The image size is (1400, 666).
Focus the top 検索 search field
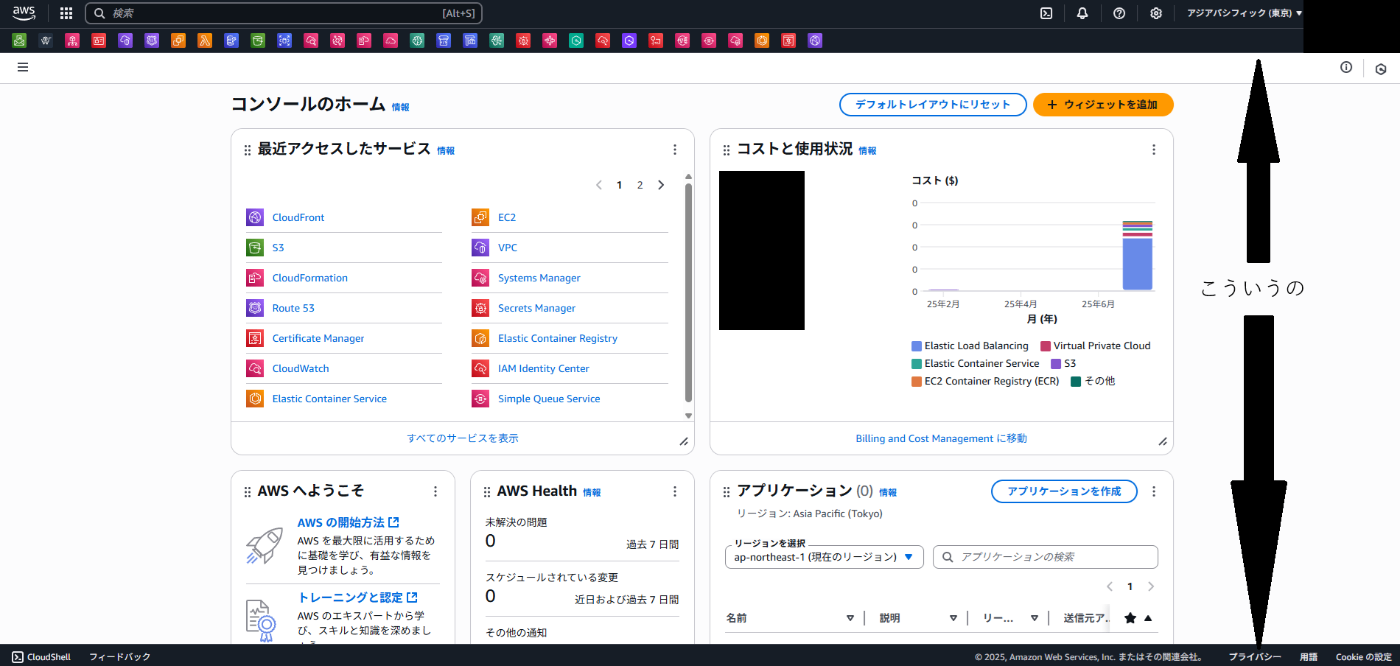[284, 13]
